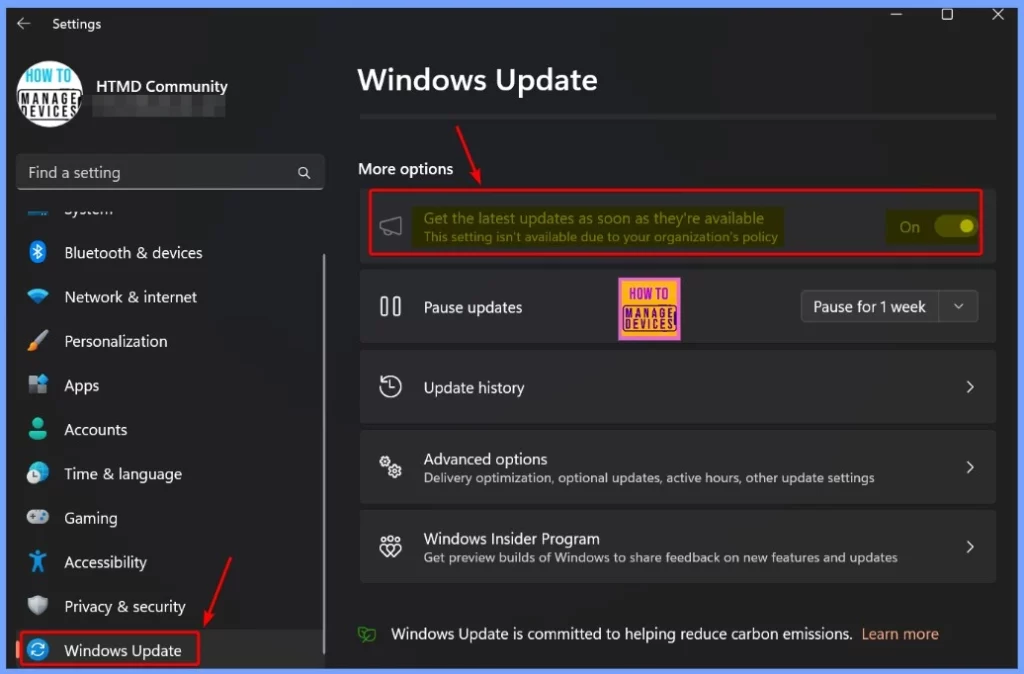The width and height of the screenshot is (1024, 674).
Task: Click the Accounts person icon
Action: [x=38, y=429]
